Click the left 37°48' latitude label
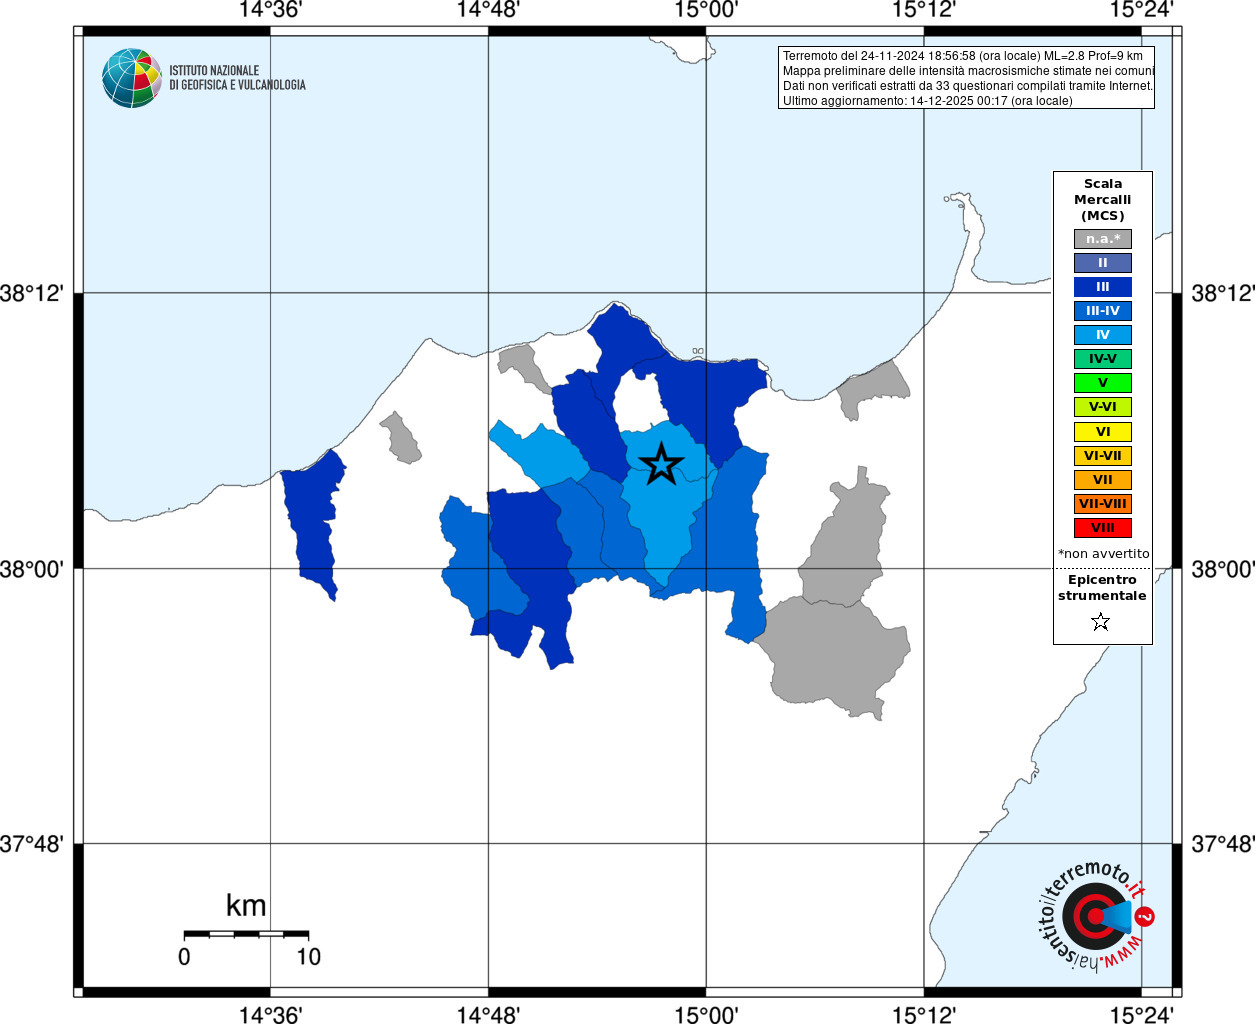Viewport: 1255px width, 1024px height. 32,844
